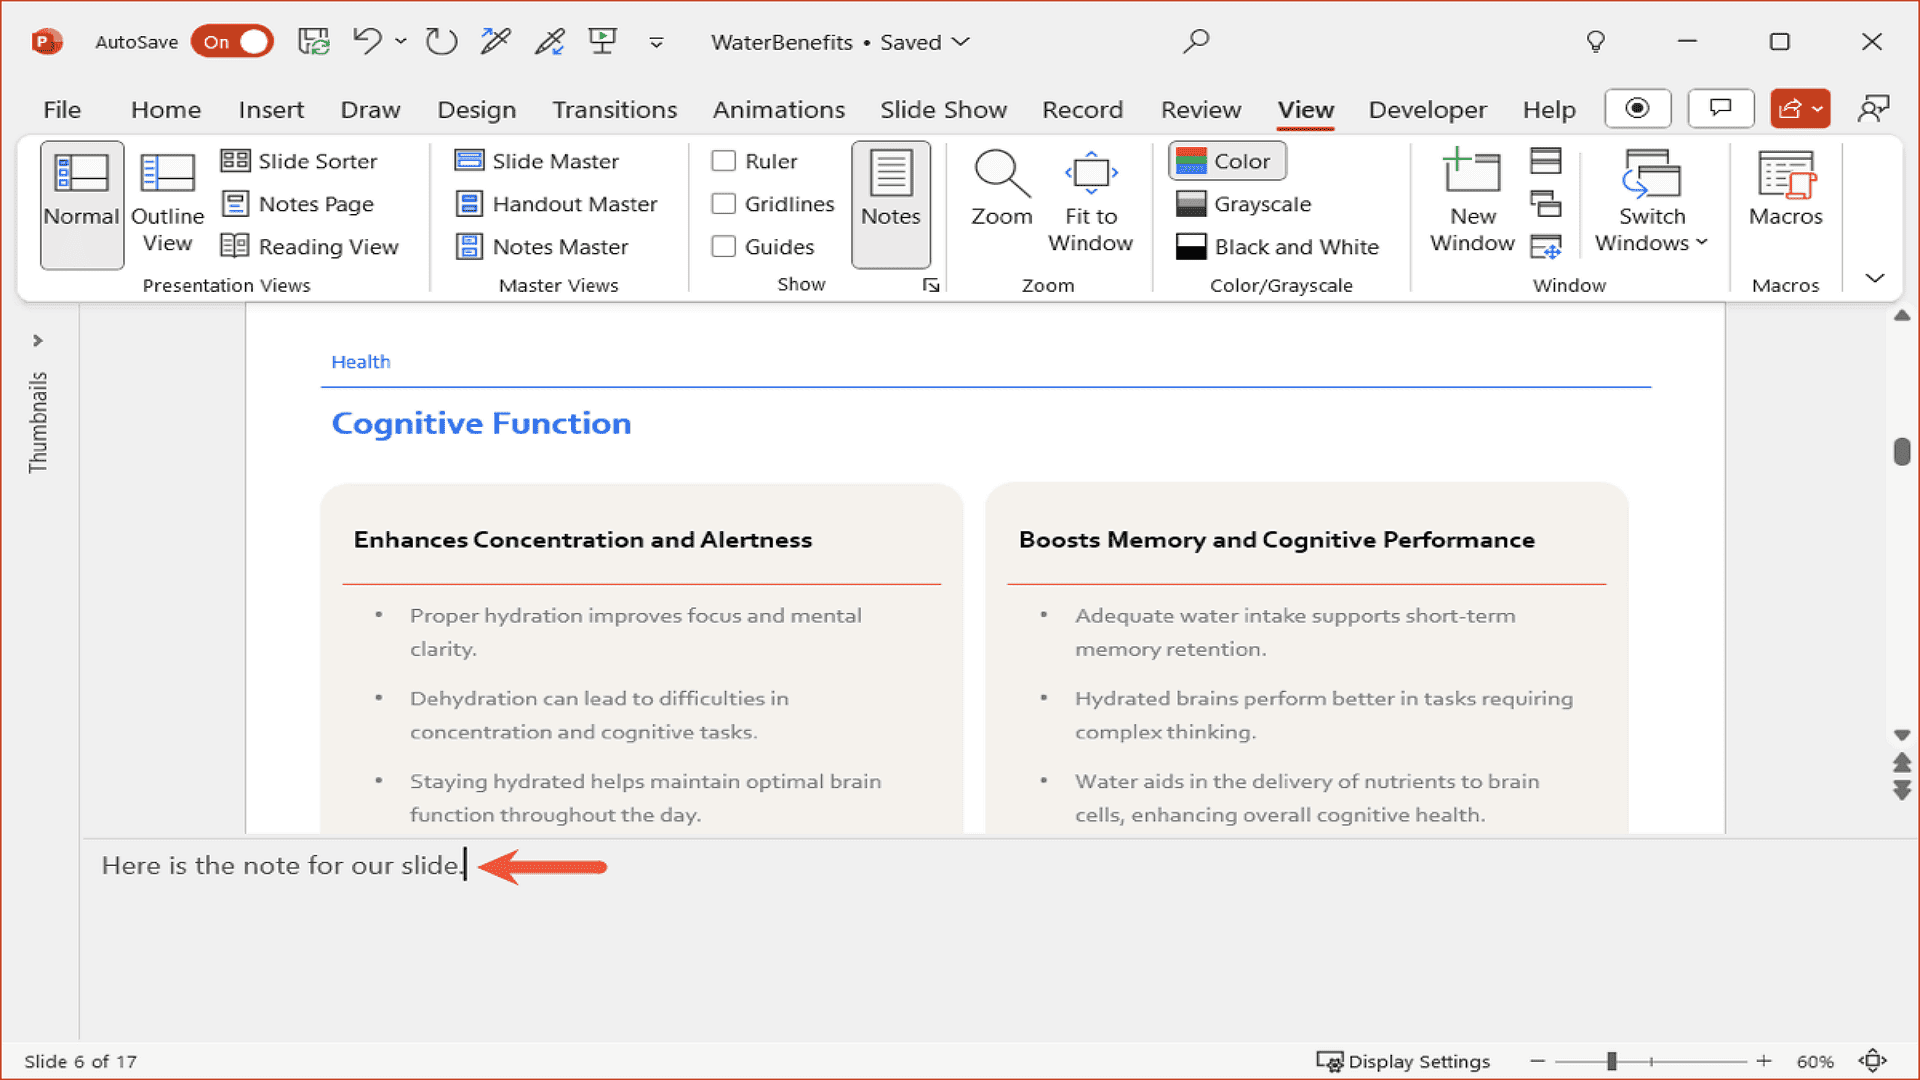Collapse the ribbon with chevron
This screenshot has width=1920, height=1080.
[x=1875, y=278]
